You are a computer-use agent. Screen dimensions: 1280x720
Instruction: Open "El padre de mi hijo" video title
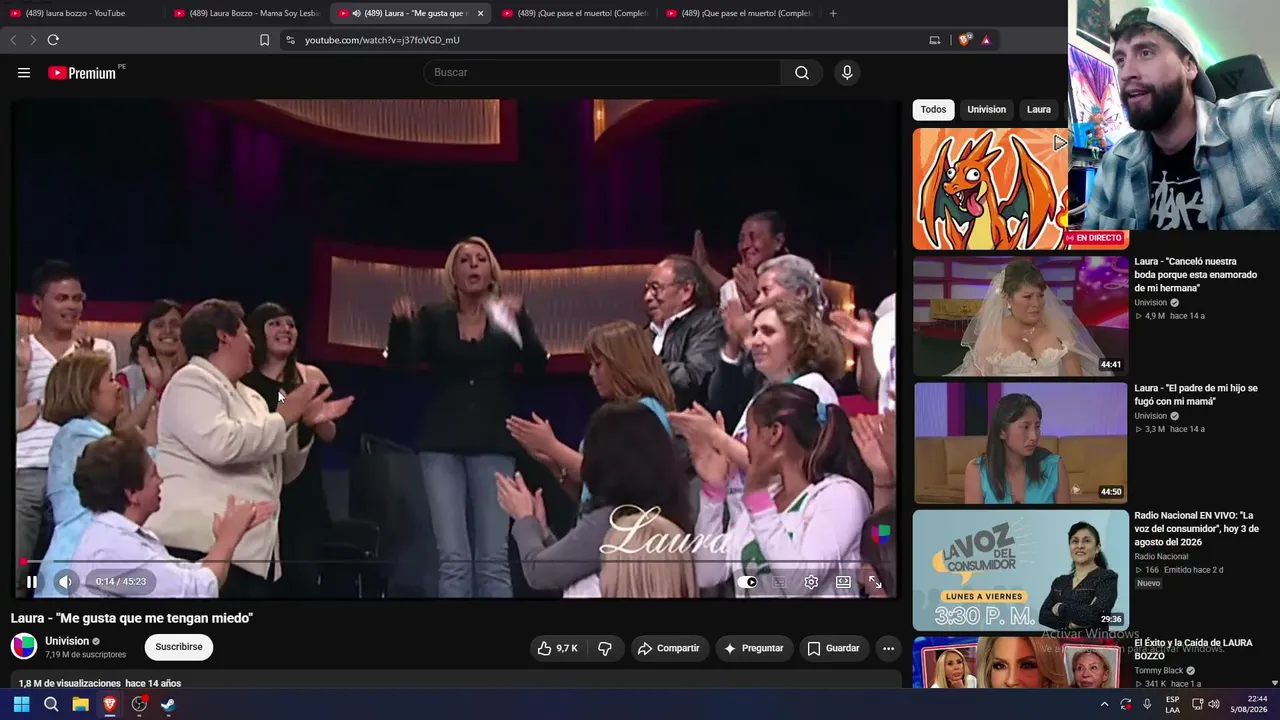click(x=1196, y=395)
